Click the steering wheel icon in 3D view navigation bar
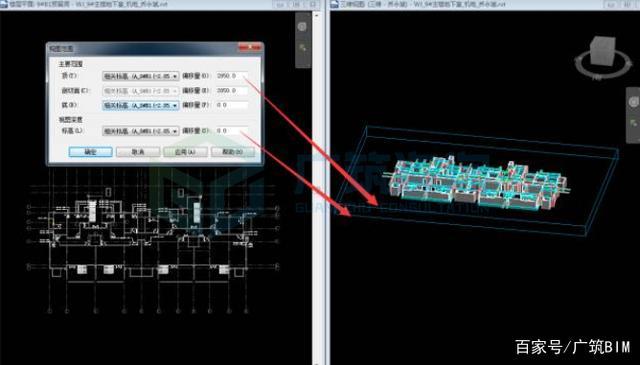This screenshot has width=640, height=365. [634, 102]
